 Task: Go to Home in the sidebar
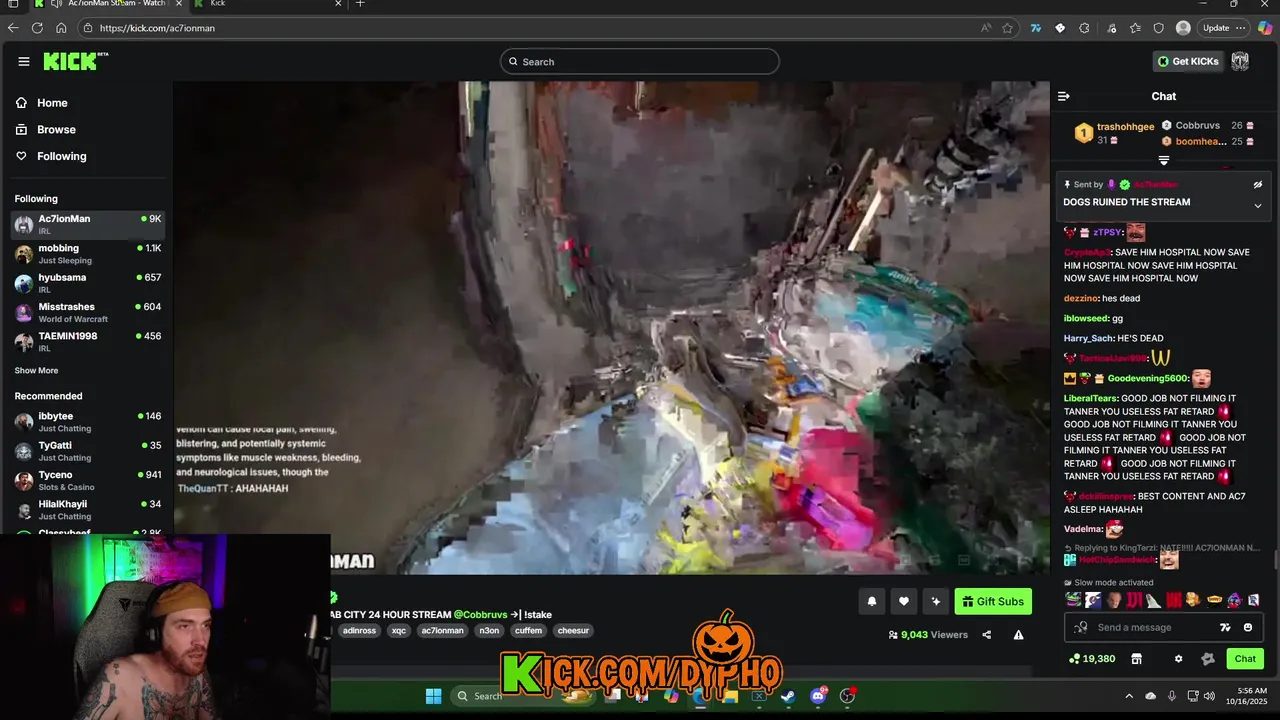pyautogui.click(x=52, y=103)
